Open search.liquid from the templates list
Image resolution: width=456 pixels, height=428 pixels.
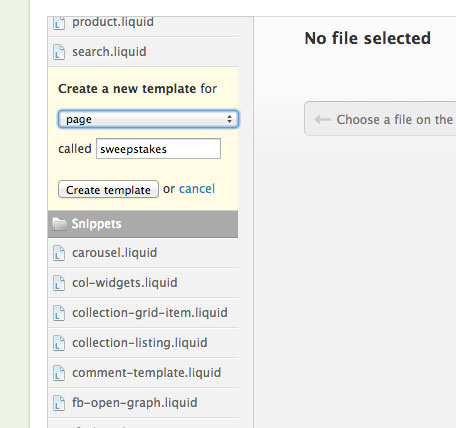(x=109, y=52)
